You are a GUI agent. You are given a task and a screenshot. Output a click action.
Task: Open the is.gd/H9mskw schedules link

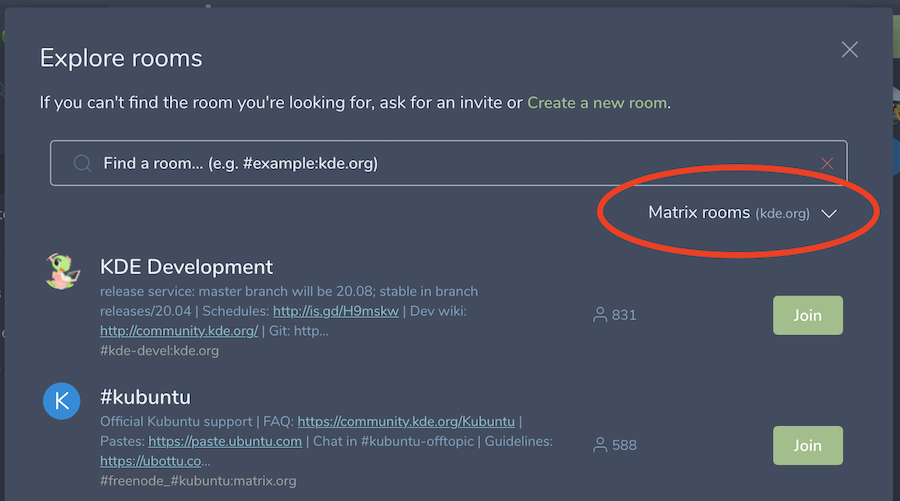(x=335, y=311)
